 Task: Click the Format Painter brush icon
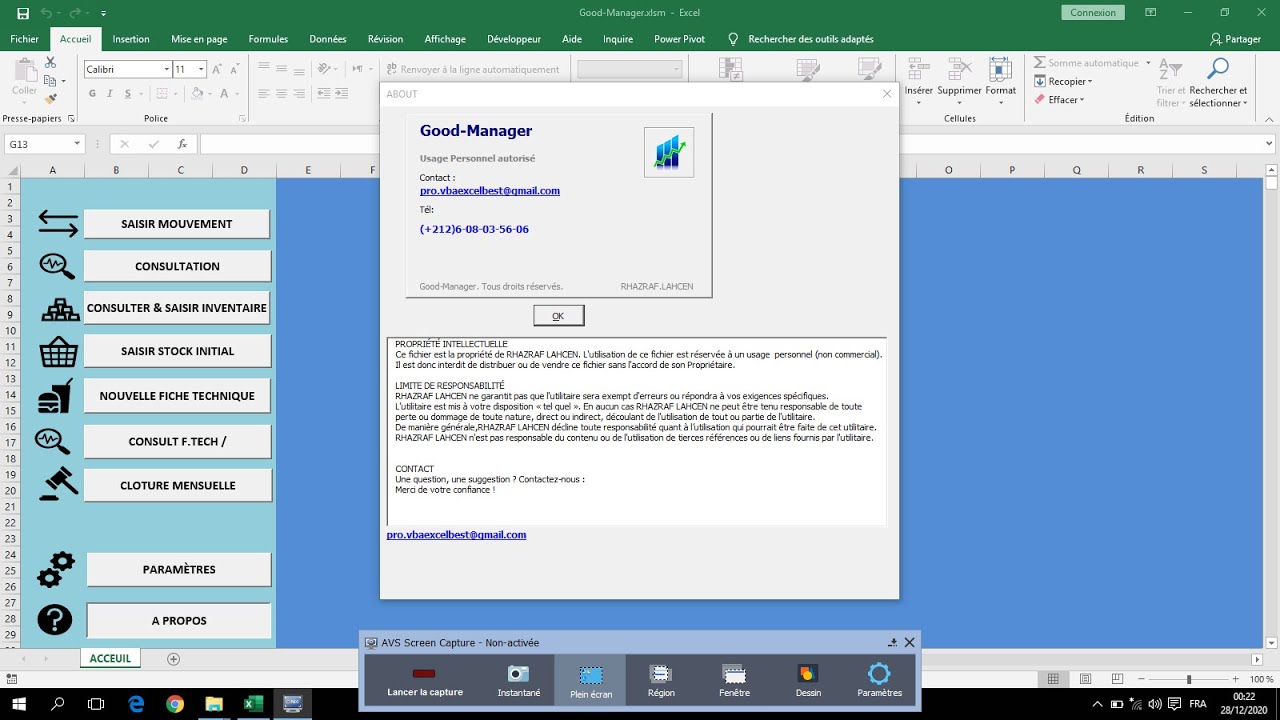(x=51, y=99)
